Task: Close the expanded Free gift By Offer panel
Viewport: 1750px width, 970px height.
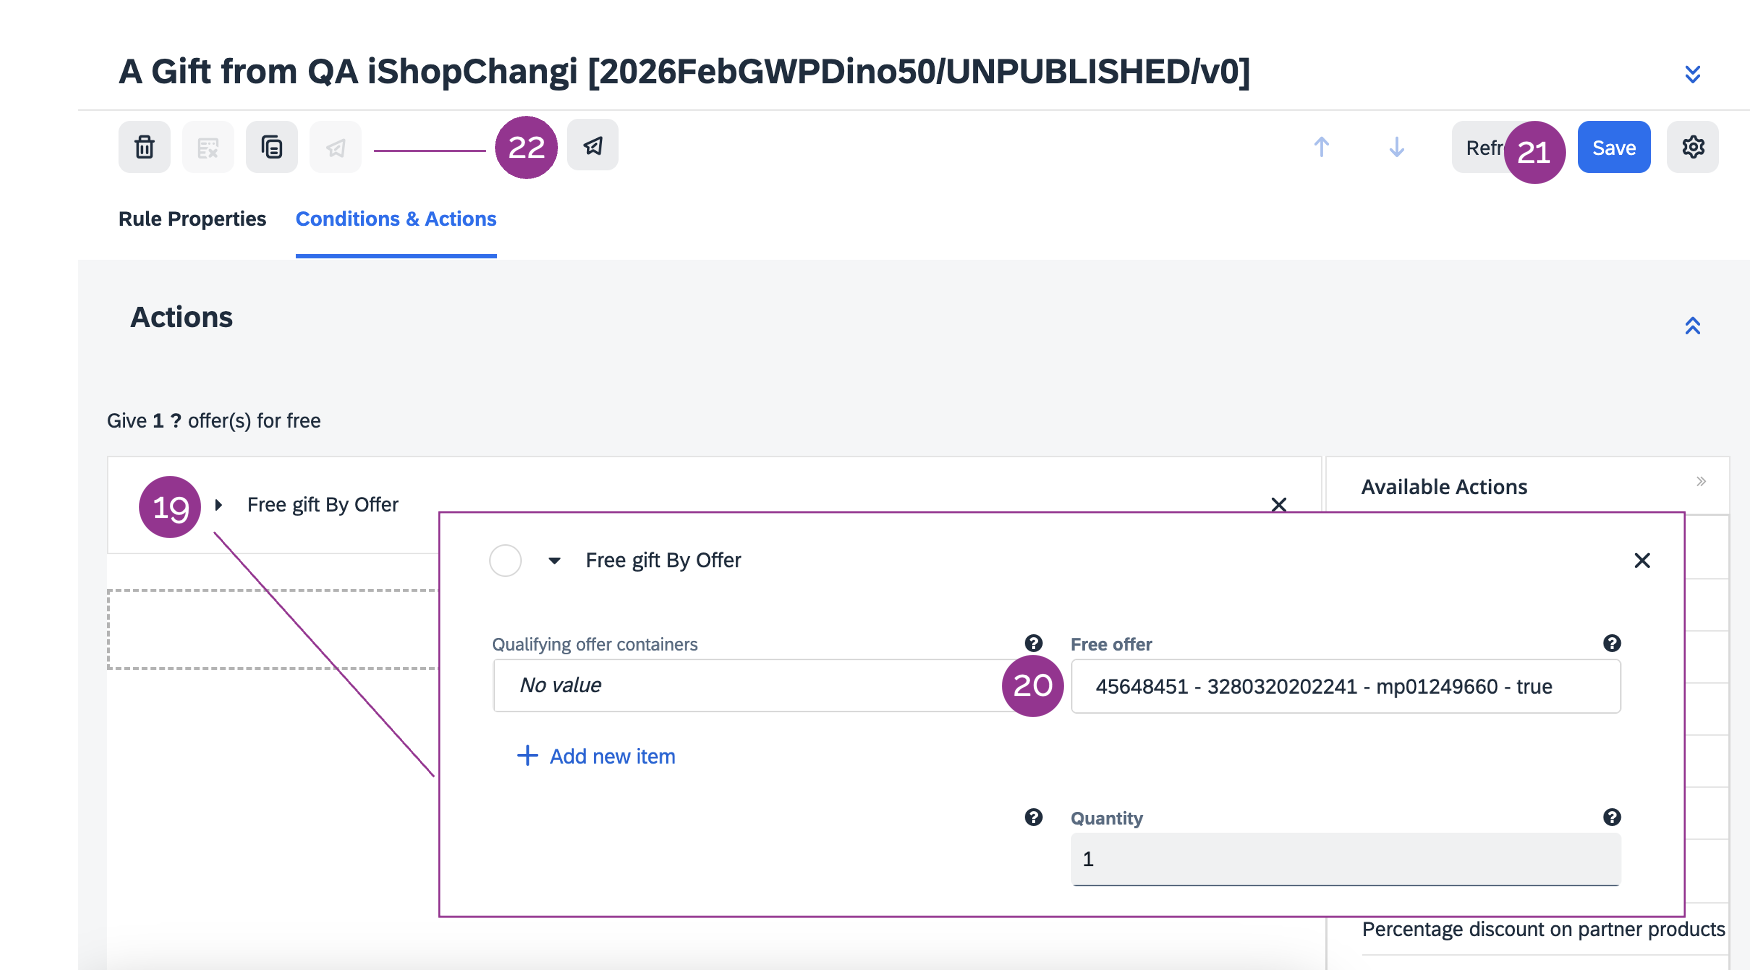Action: (1642, 561)
